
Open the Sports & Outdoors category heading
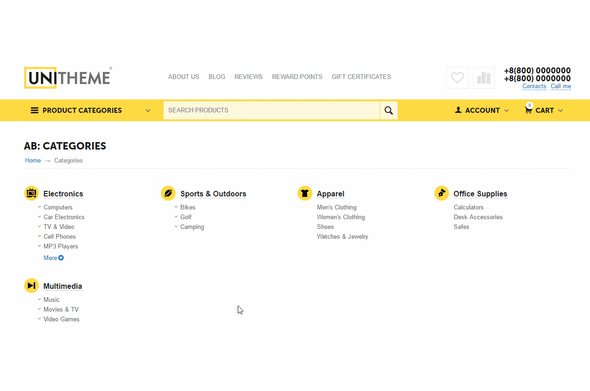point(213,194)
